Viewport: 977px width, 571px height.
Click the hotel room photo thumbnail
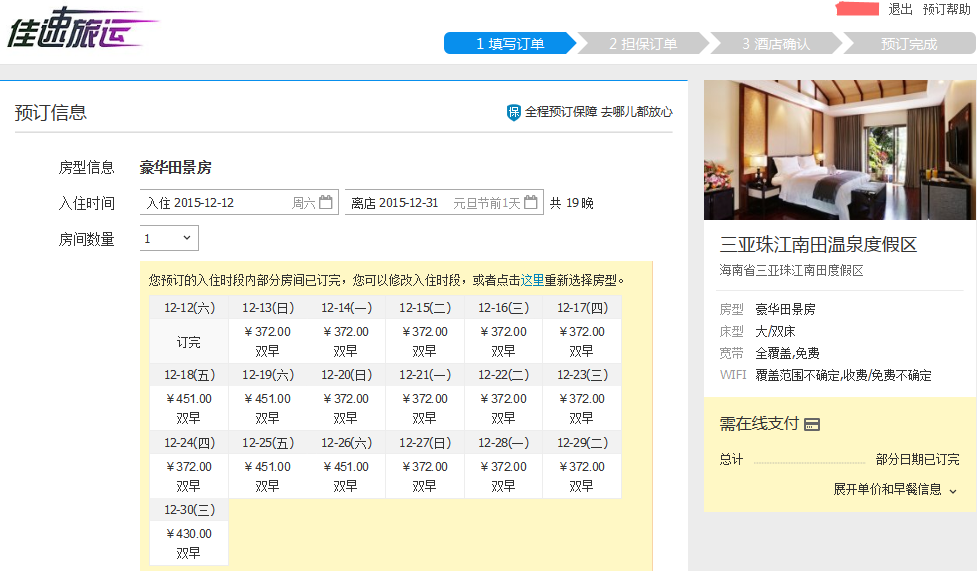click(840, 150)
